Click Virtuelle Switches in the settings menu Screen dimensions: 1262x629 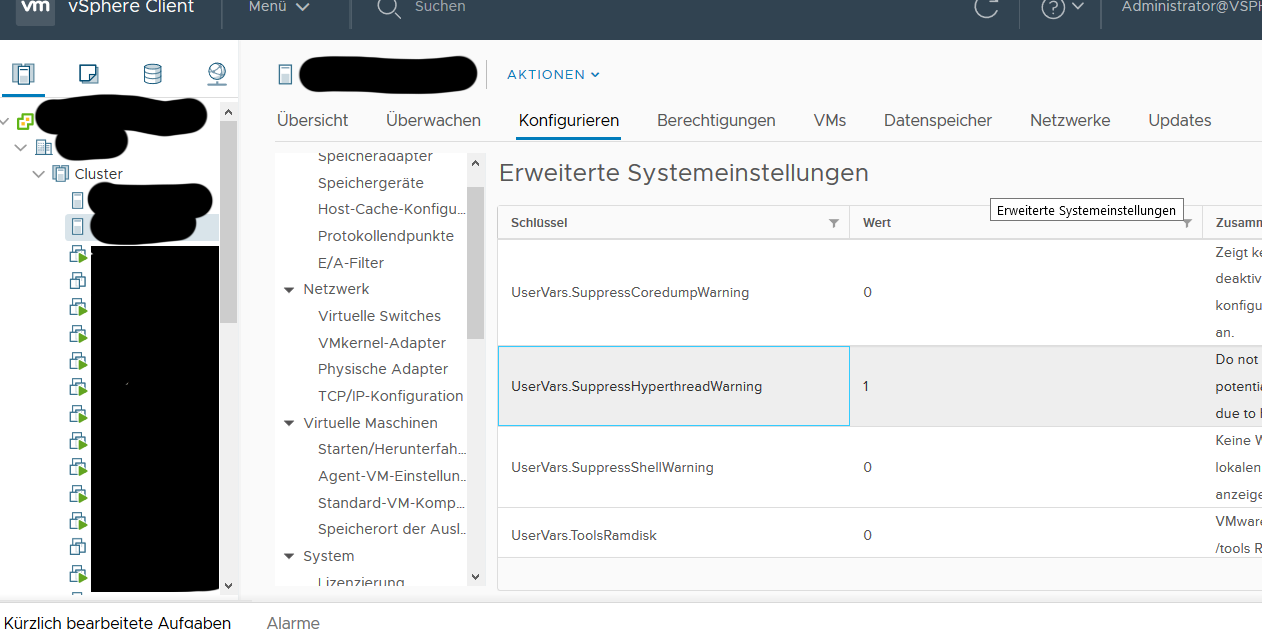coord(380,315)
